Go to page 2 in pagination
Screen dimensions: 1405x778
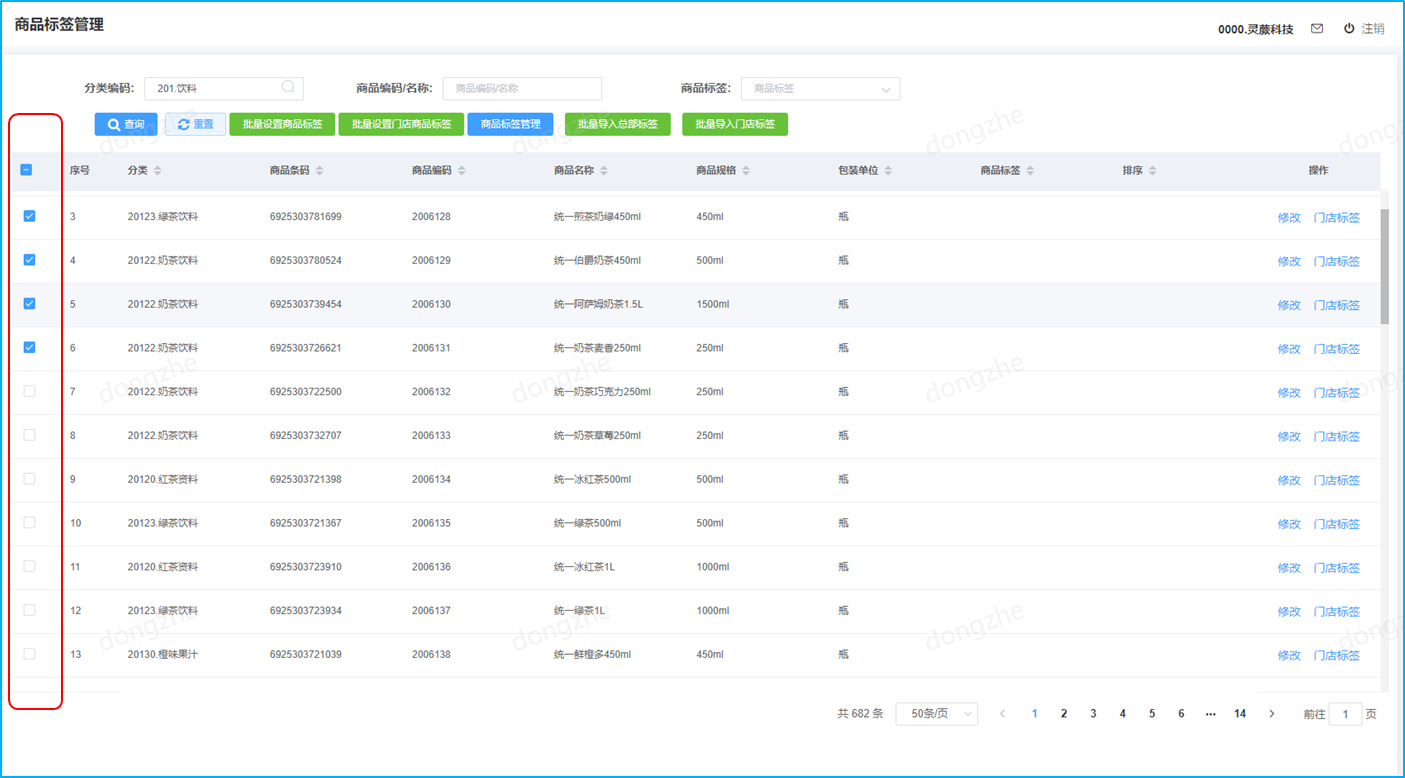tap(1064, 714)
